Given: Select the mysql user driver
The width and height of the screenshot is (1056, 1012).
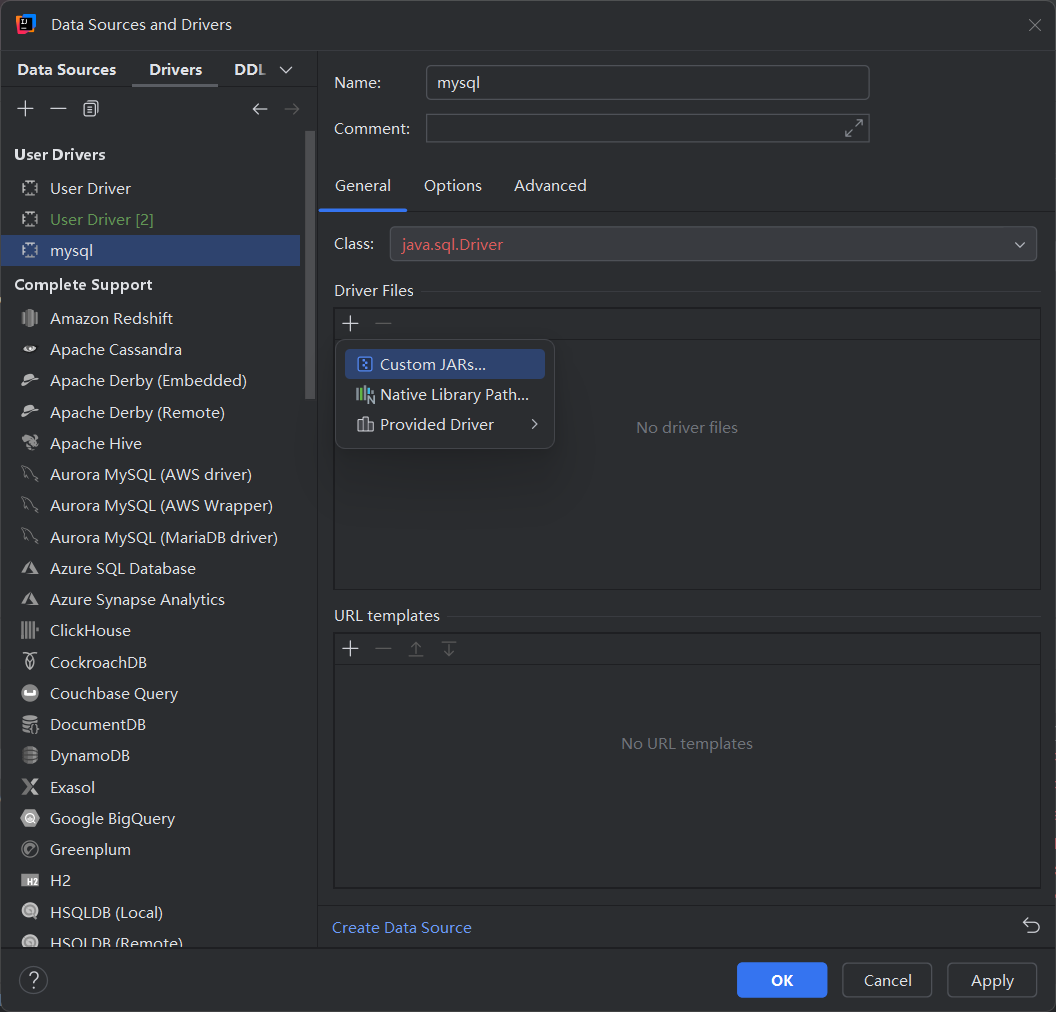Looking at the screenshot, I should coord(151,250).
